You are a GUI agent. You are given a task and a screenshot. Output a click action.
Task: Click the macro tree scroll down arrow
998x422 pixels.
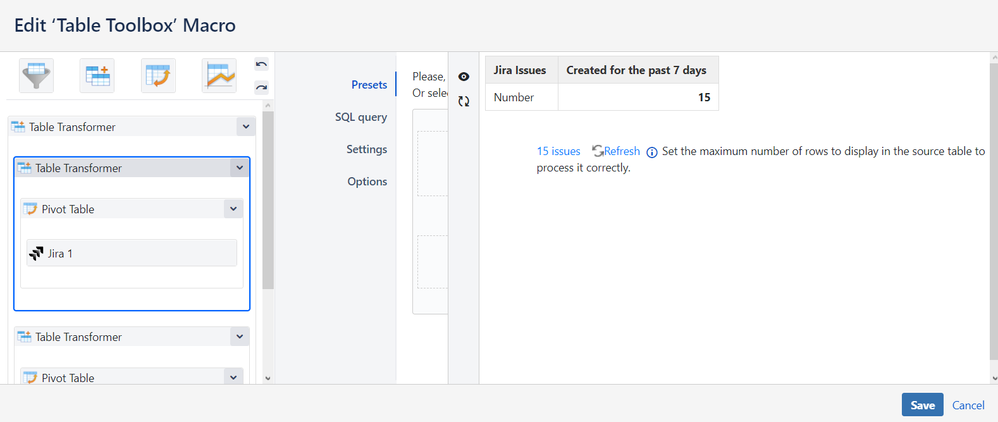(268, 378)
